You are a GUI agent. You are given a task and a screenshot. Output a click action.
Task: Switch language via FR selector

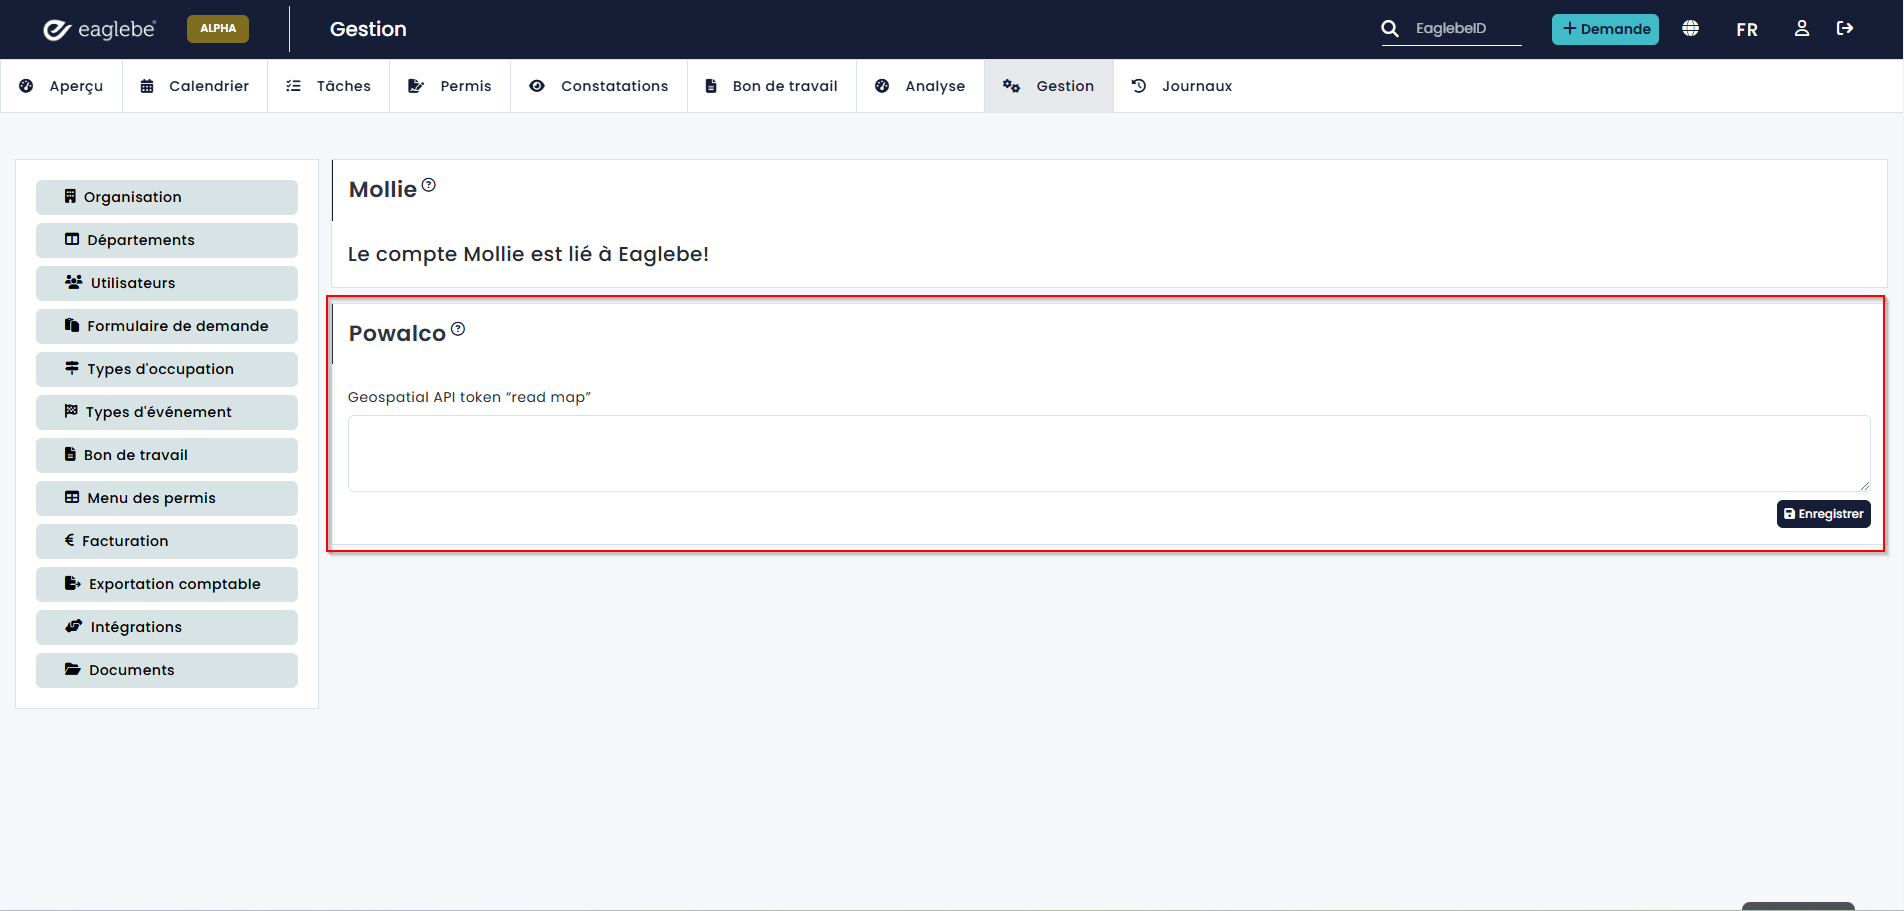pos(1747,30)
